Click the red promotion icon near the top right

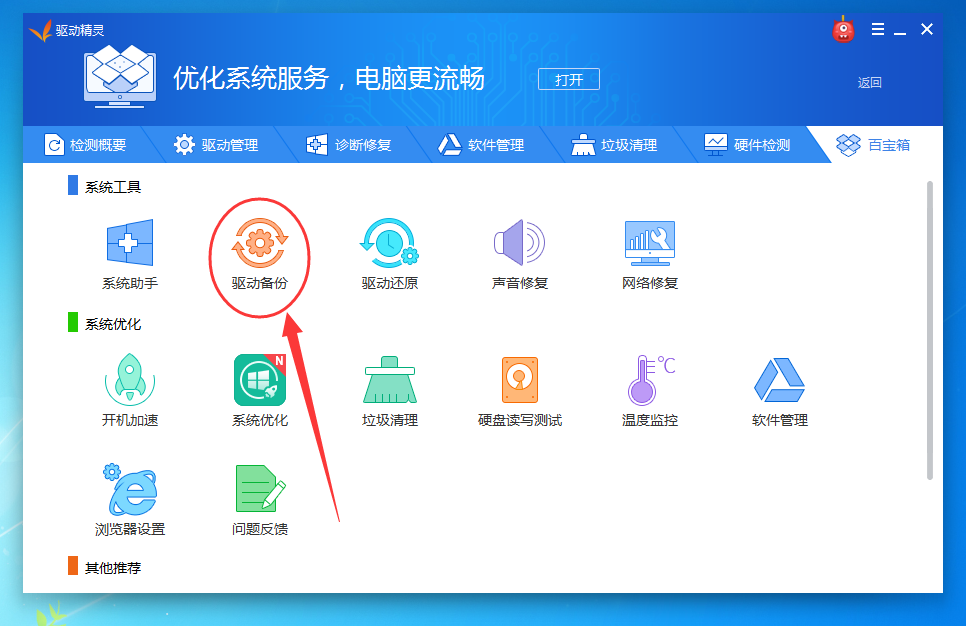click(x=843, y=29)
